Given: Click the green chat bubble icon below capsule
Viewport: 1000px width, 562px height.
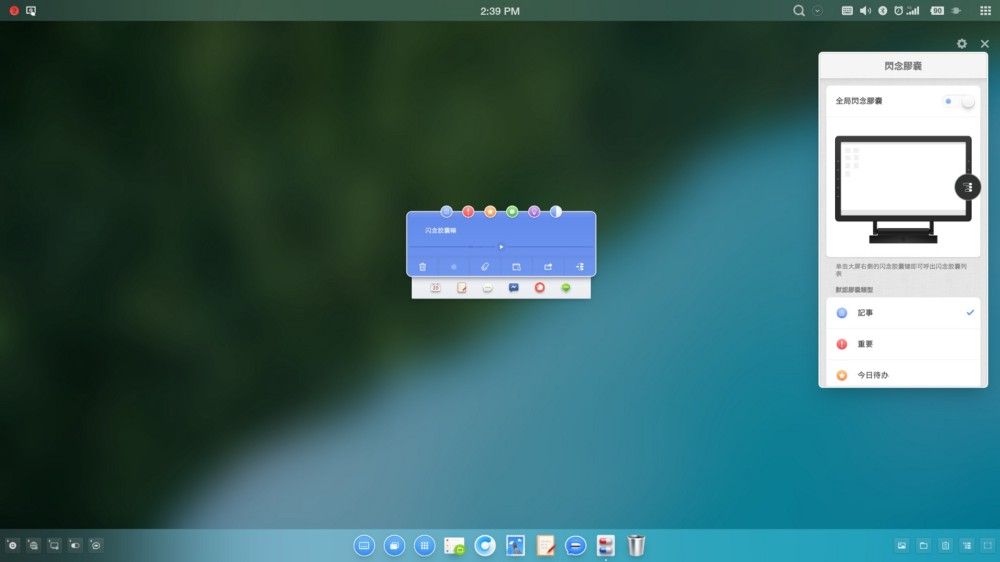Looking at the screenshot, I should click(566, 288).
